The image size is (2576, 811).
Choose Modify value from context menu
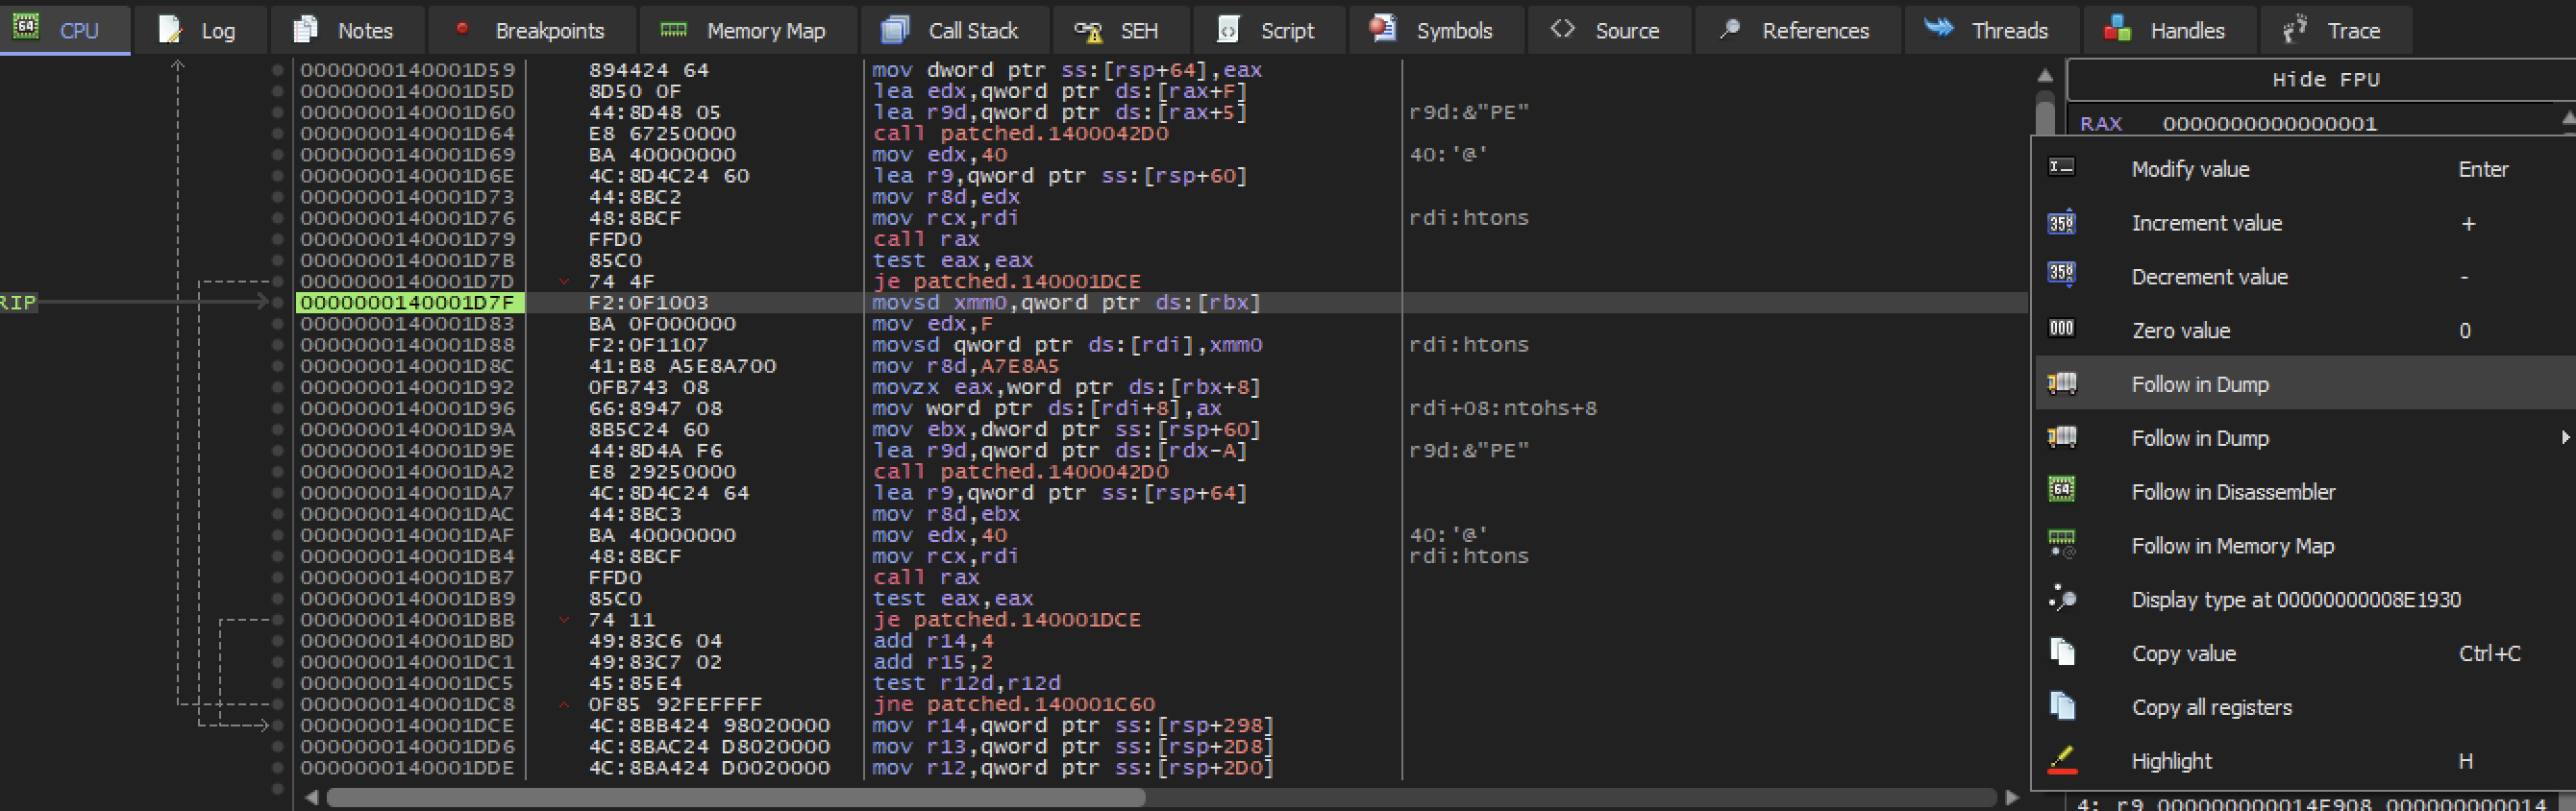[x=2304, y=169]
